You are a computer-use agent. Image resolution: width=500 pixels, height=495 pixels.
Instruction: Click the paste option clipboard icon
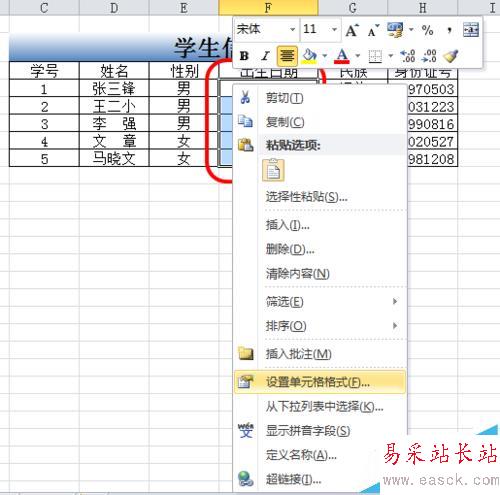273,170
